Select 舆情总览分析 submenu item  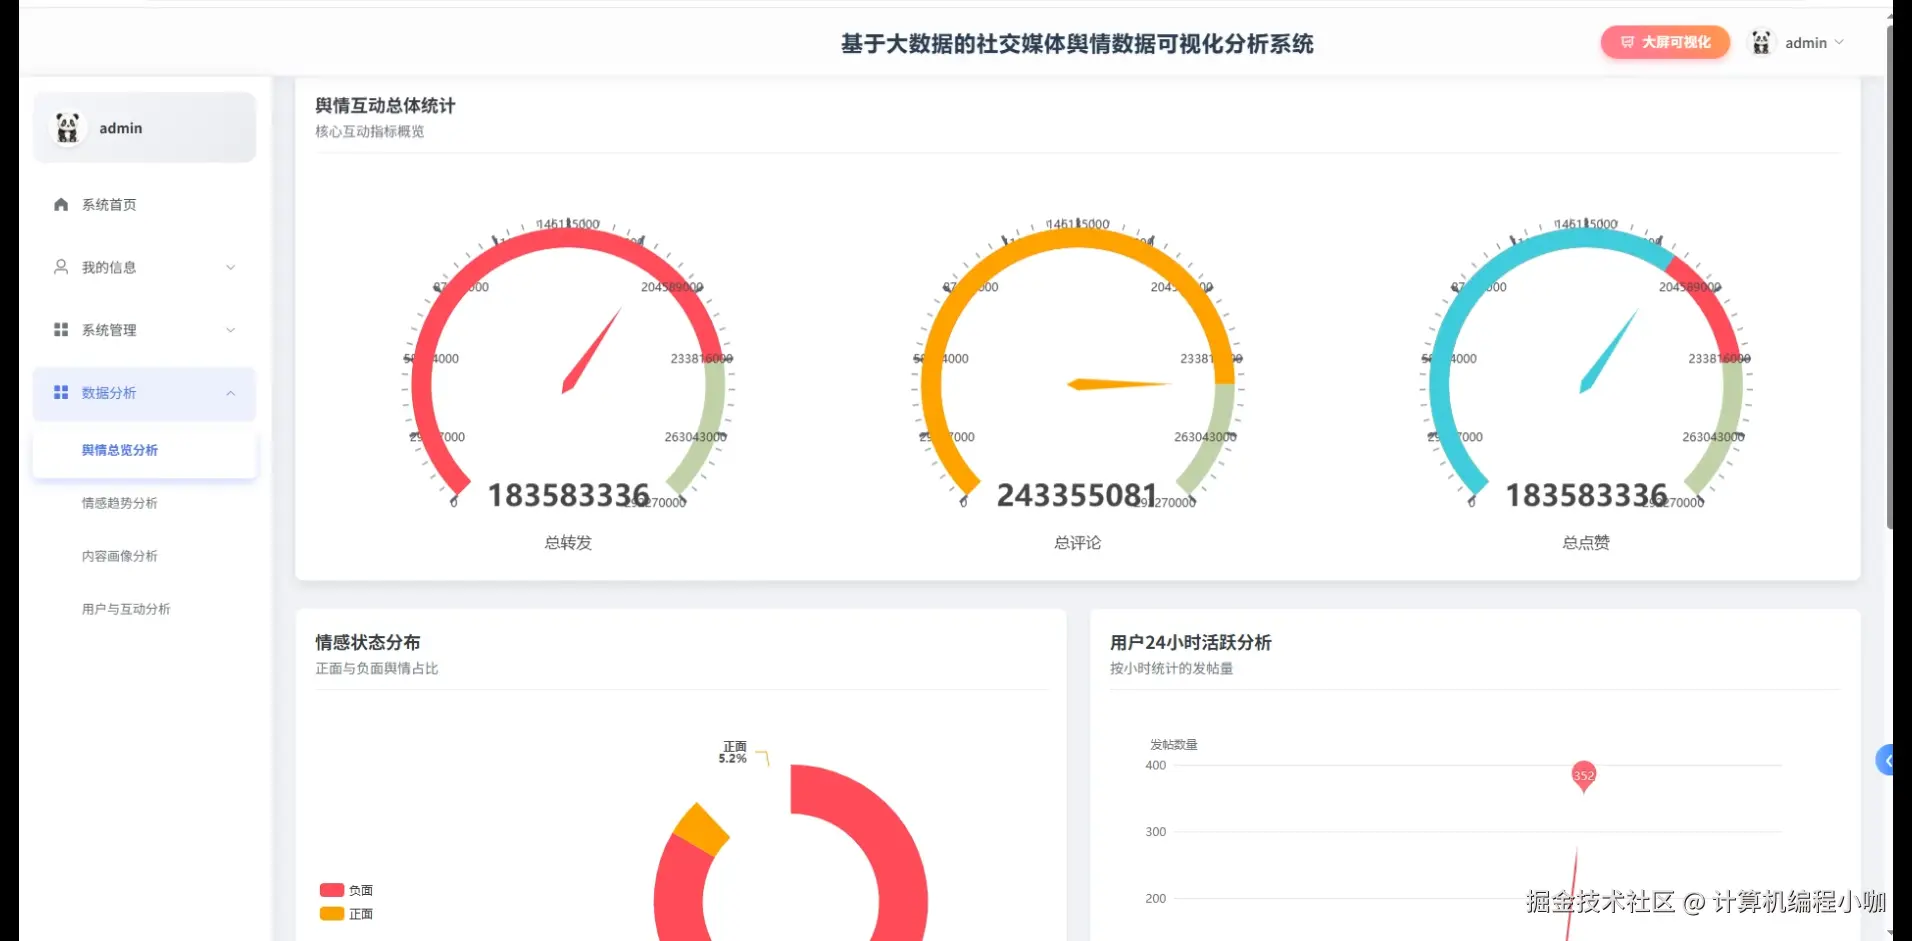click(144, 451)
